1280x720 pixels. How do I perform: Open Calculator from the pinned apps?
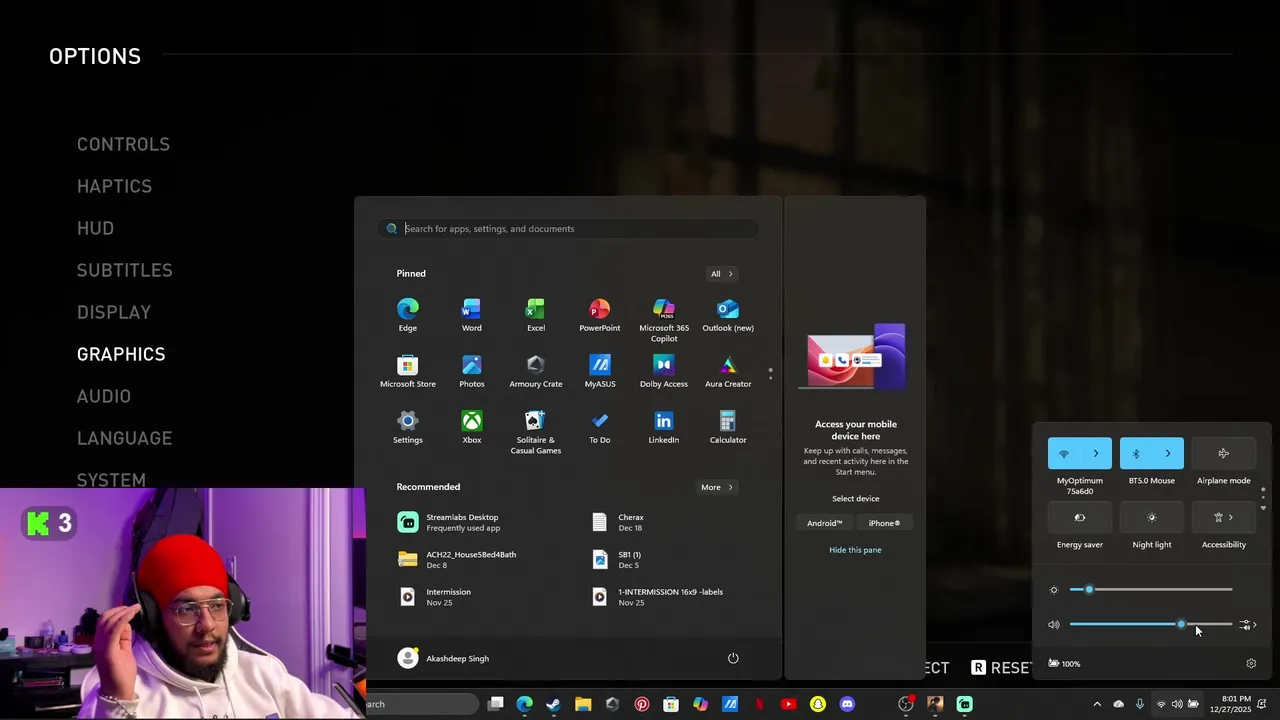tap(728, 427)
